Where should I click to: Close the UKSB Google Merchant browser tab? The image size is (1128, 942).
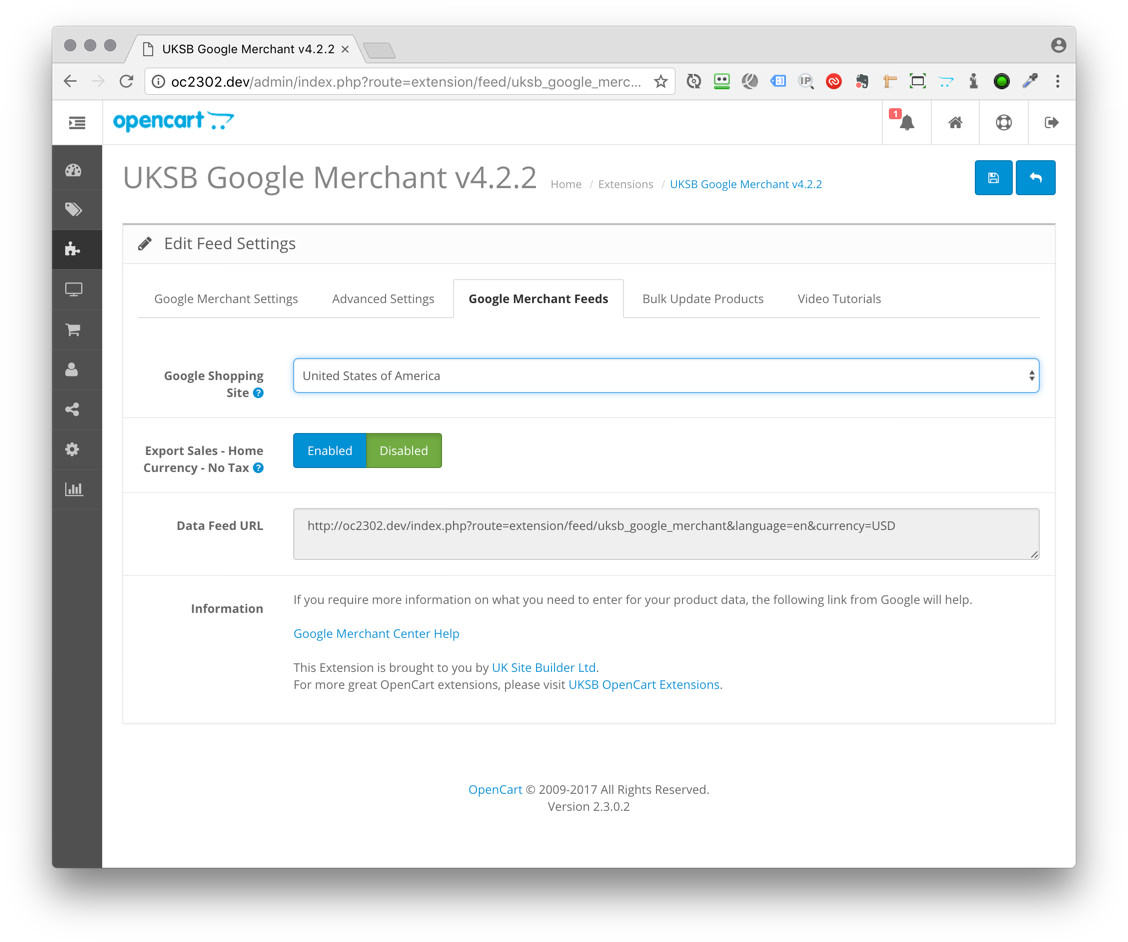[345, 49]
